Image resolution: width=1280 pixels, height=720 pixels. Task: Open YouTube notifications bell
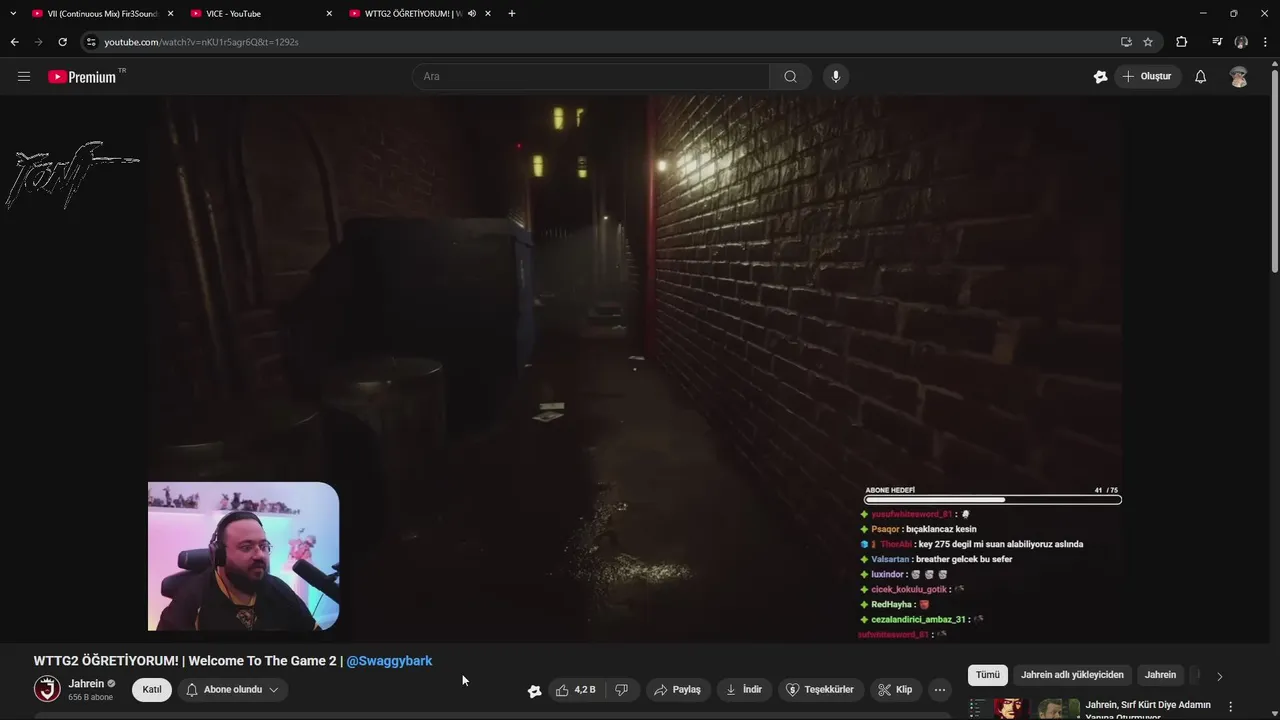point(1201,76)
